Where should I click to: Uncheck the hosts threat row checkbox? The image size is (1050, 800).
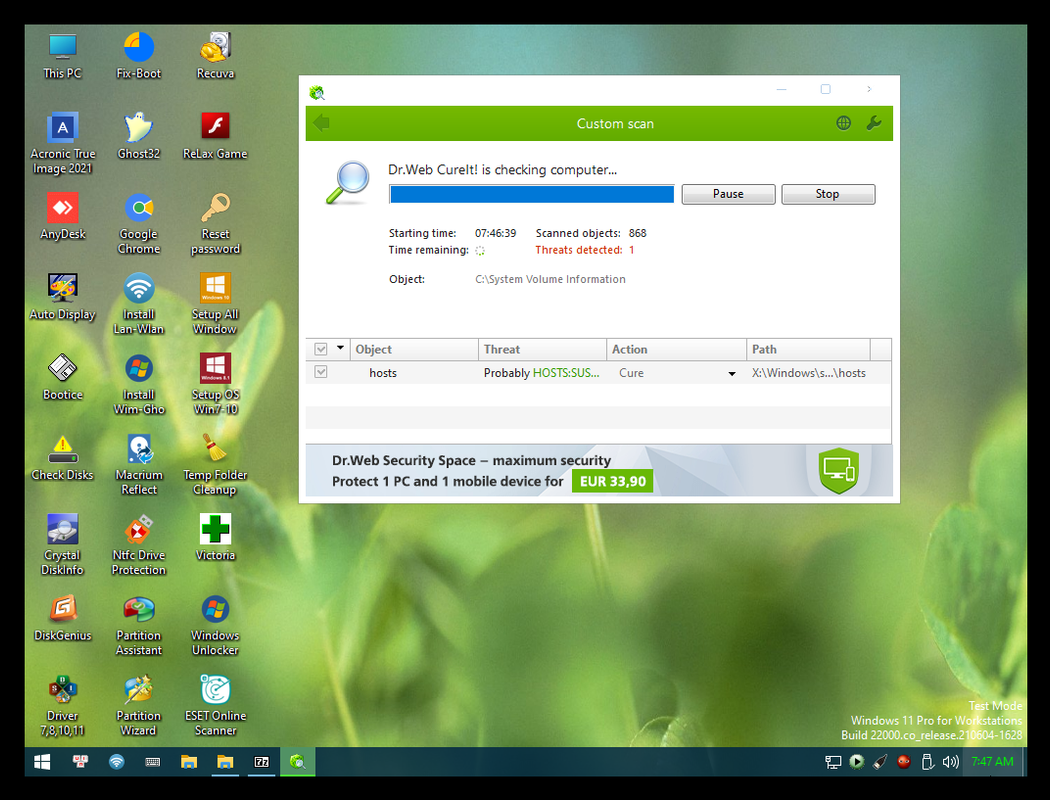[321, 372]
